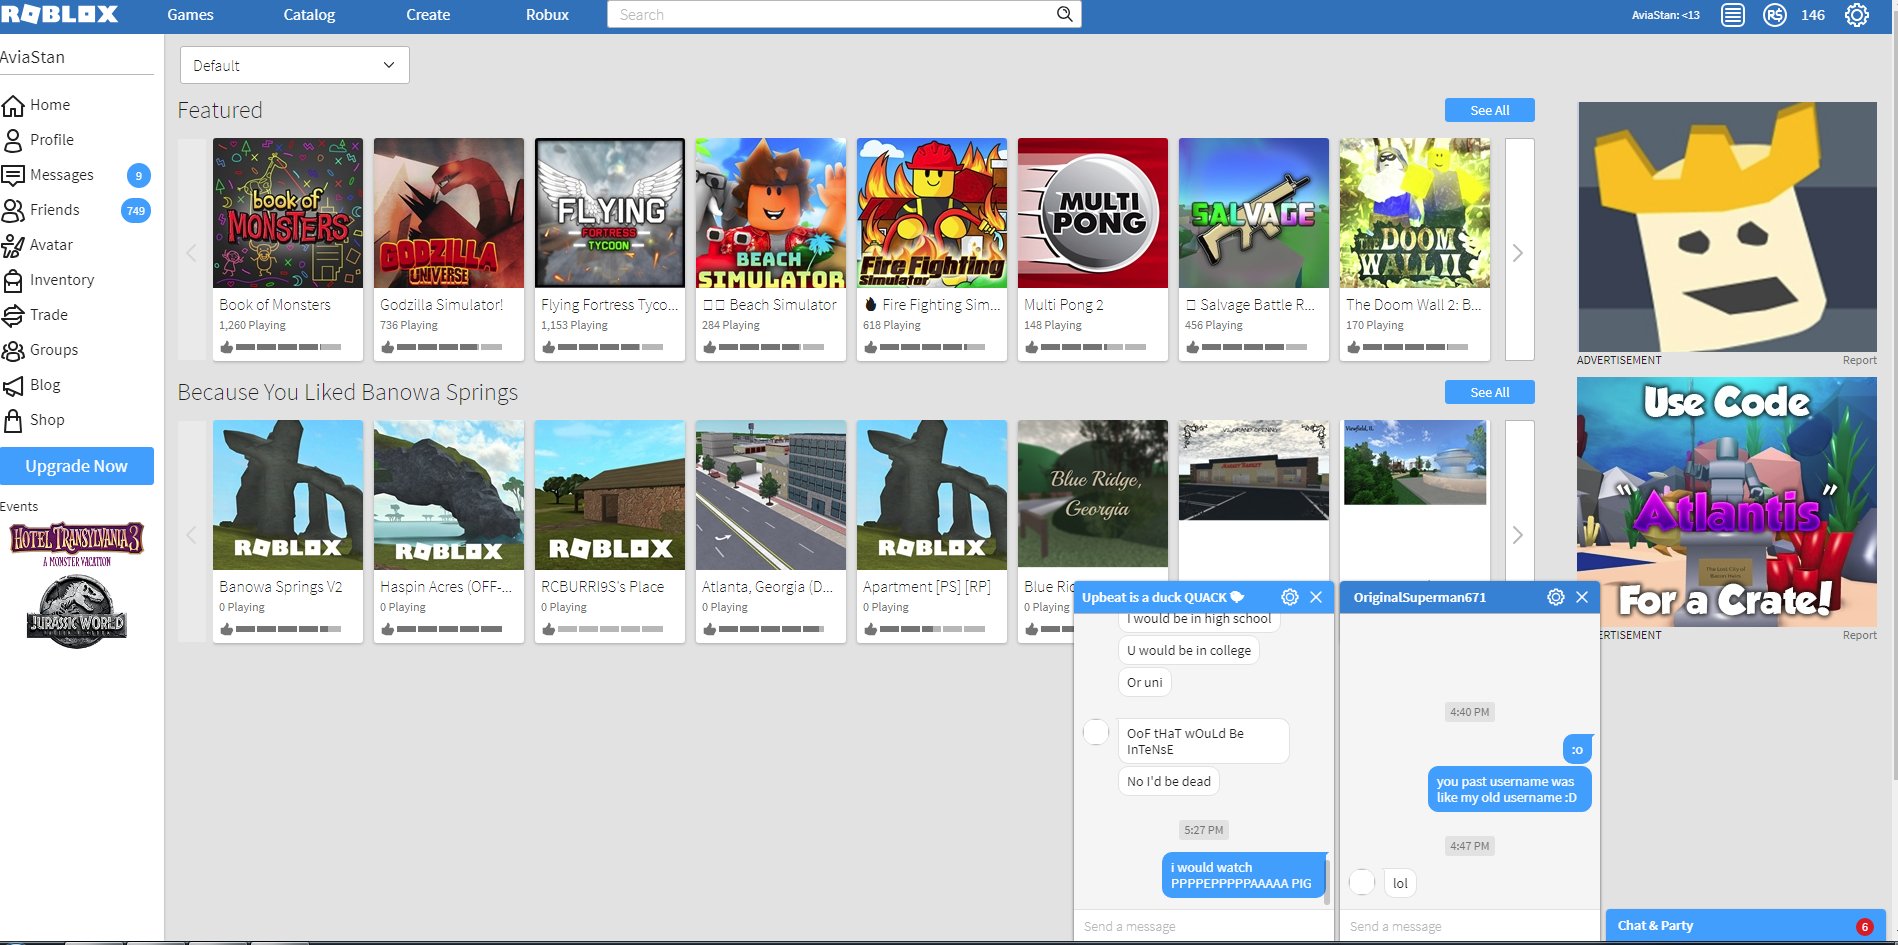Open Haspin Acres game thumbnail
1898x945 pixels.
(449, 495)
